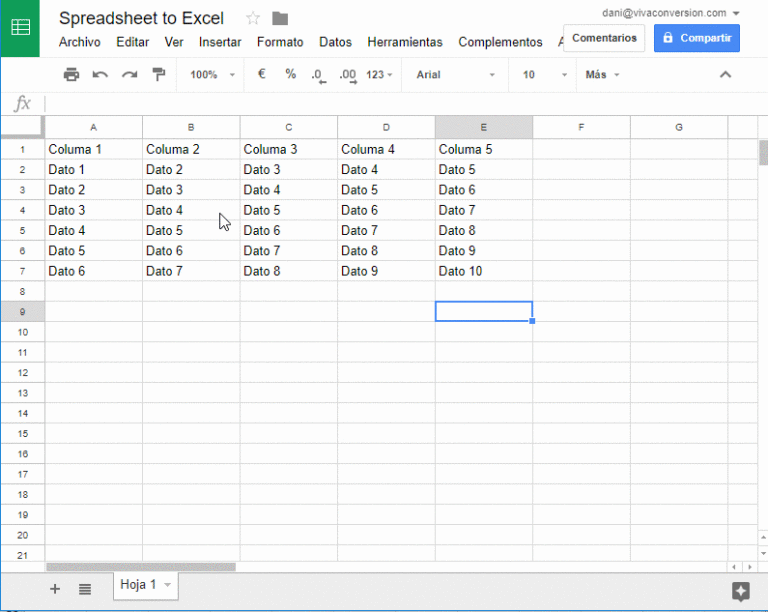This screenshot has width=768, height=612.
Task: Open the 100% zoom dropdown
Action: click(212, 75)
